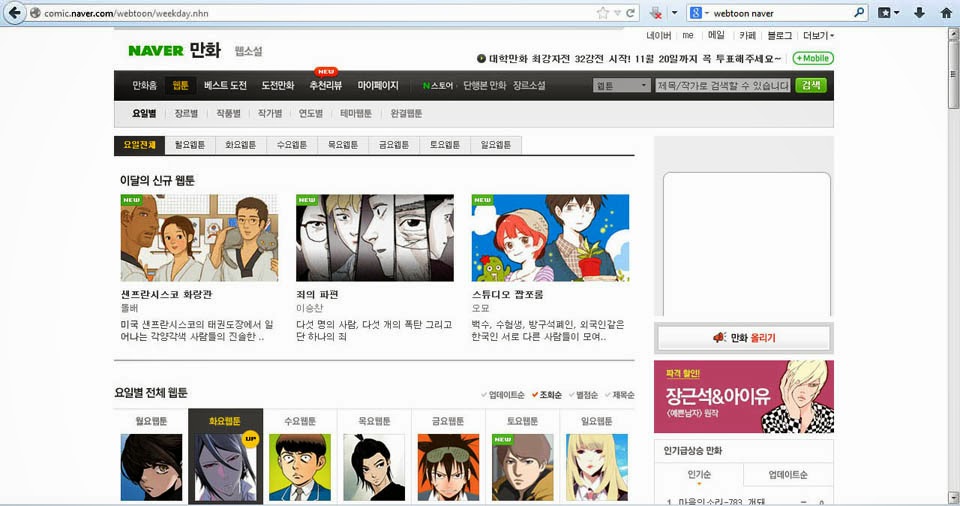Click the vertical scrollbar down arrow

click(x=954, y=497)
